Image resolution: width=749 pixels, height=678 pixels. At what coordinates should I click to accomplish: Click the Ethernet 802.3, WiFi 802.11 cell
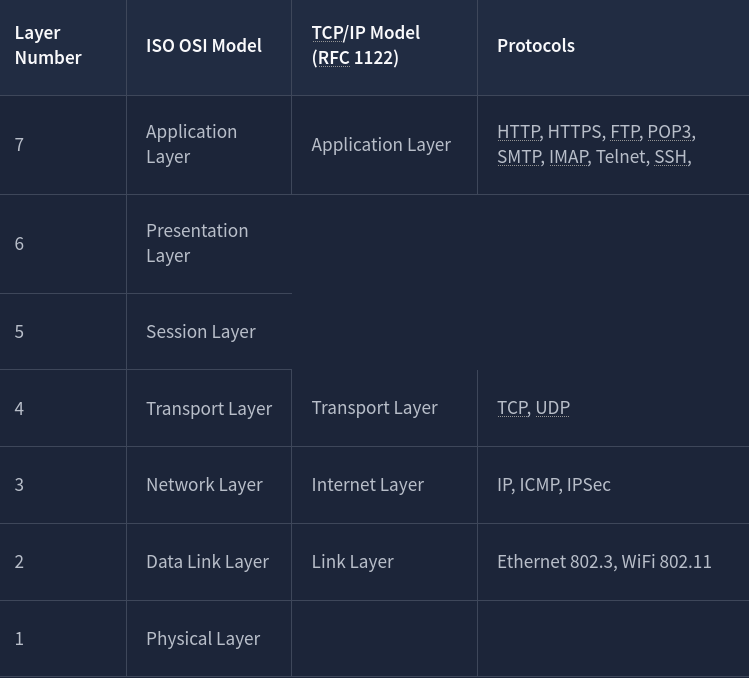604,562
